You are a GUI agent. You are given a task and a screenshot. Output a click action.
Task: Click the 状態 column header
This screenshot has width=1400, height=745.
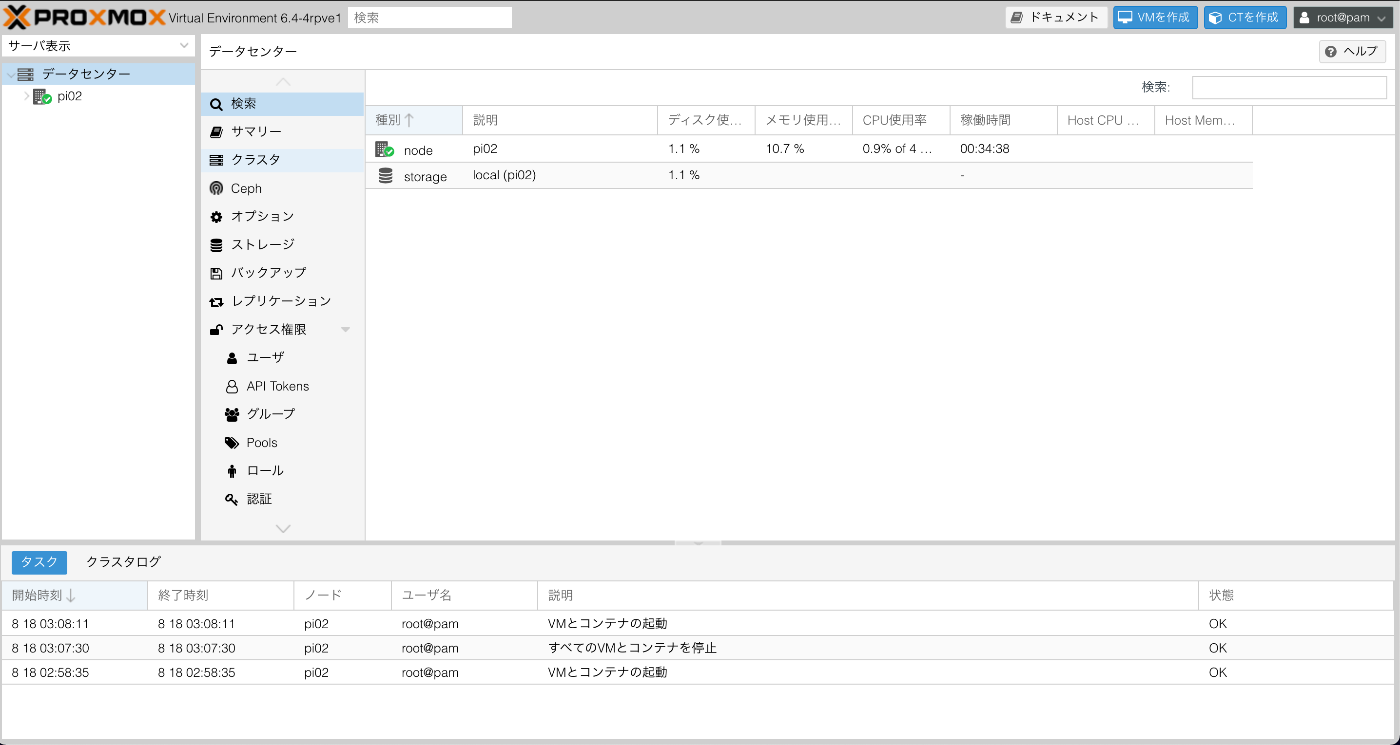[x=1295, y=595]
